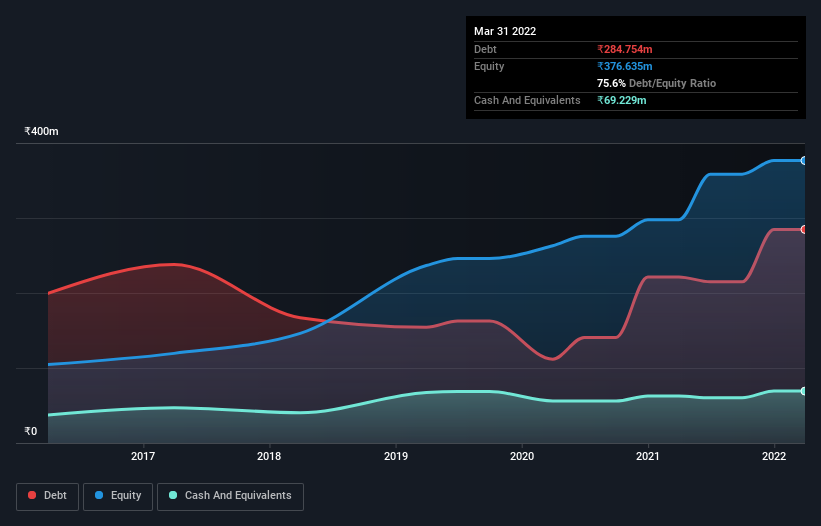Click the 2020 x-axis label
The width and height of the screenshot is (821, 526).
coord(522,456)
